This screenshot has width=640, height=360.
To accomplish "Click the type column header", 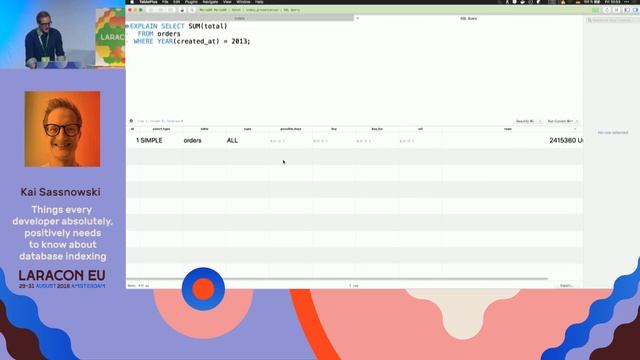I will 247,129.
